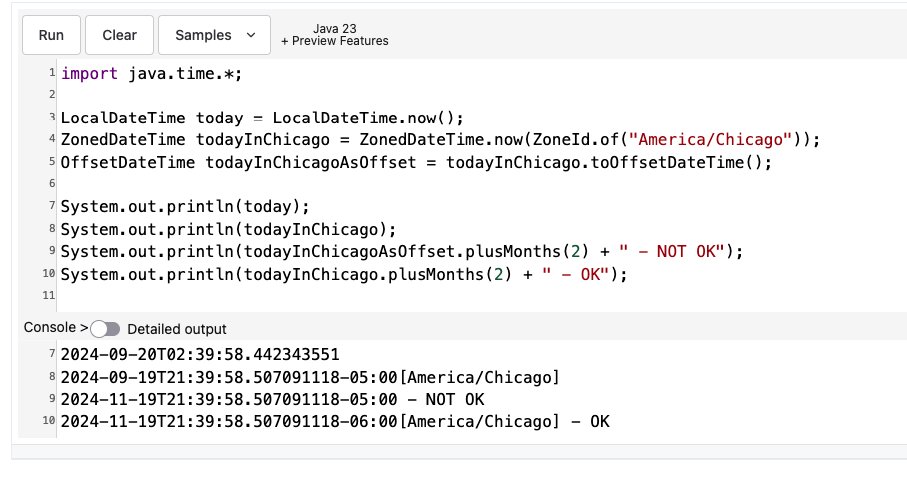Screen dimensions: 907x485
Task: Click the LocalDateTime today declaration line
Action: (262, 118)
